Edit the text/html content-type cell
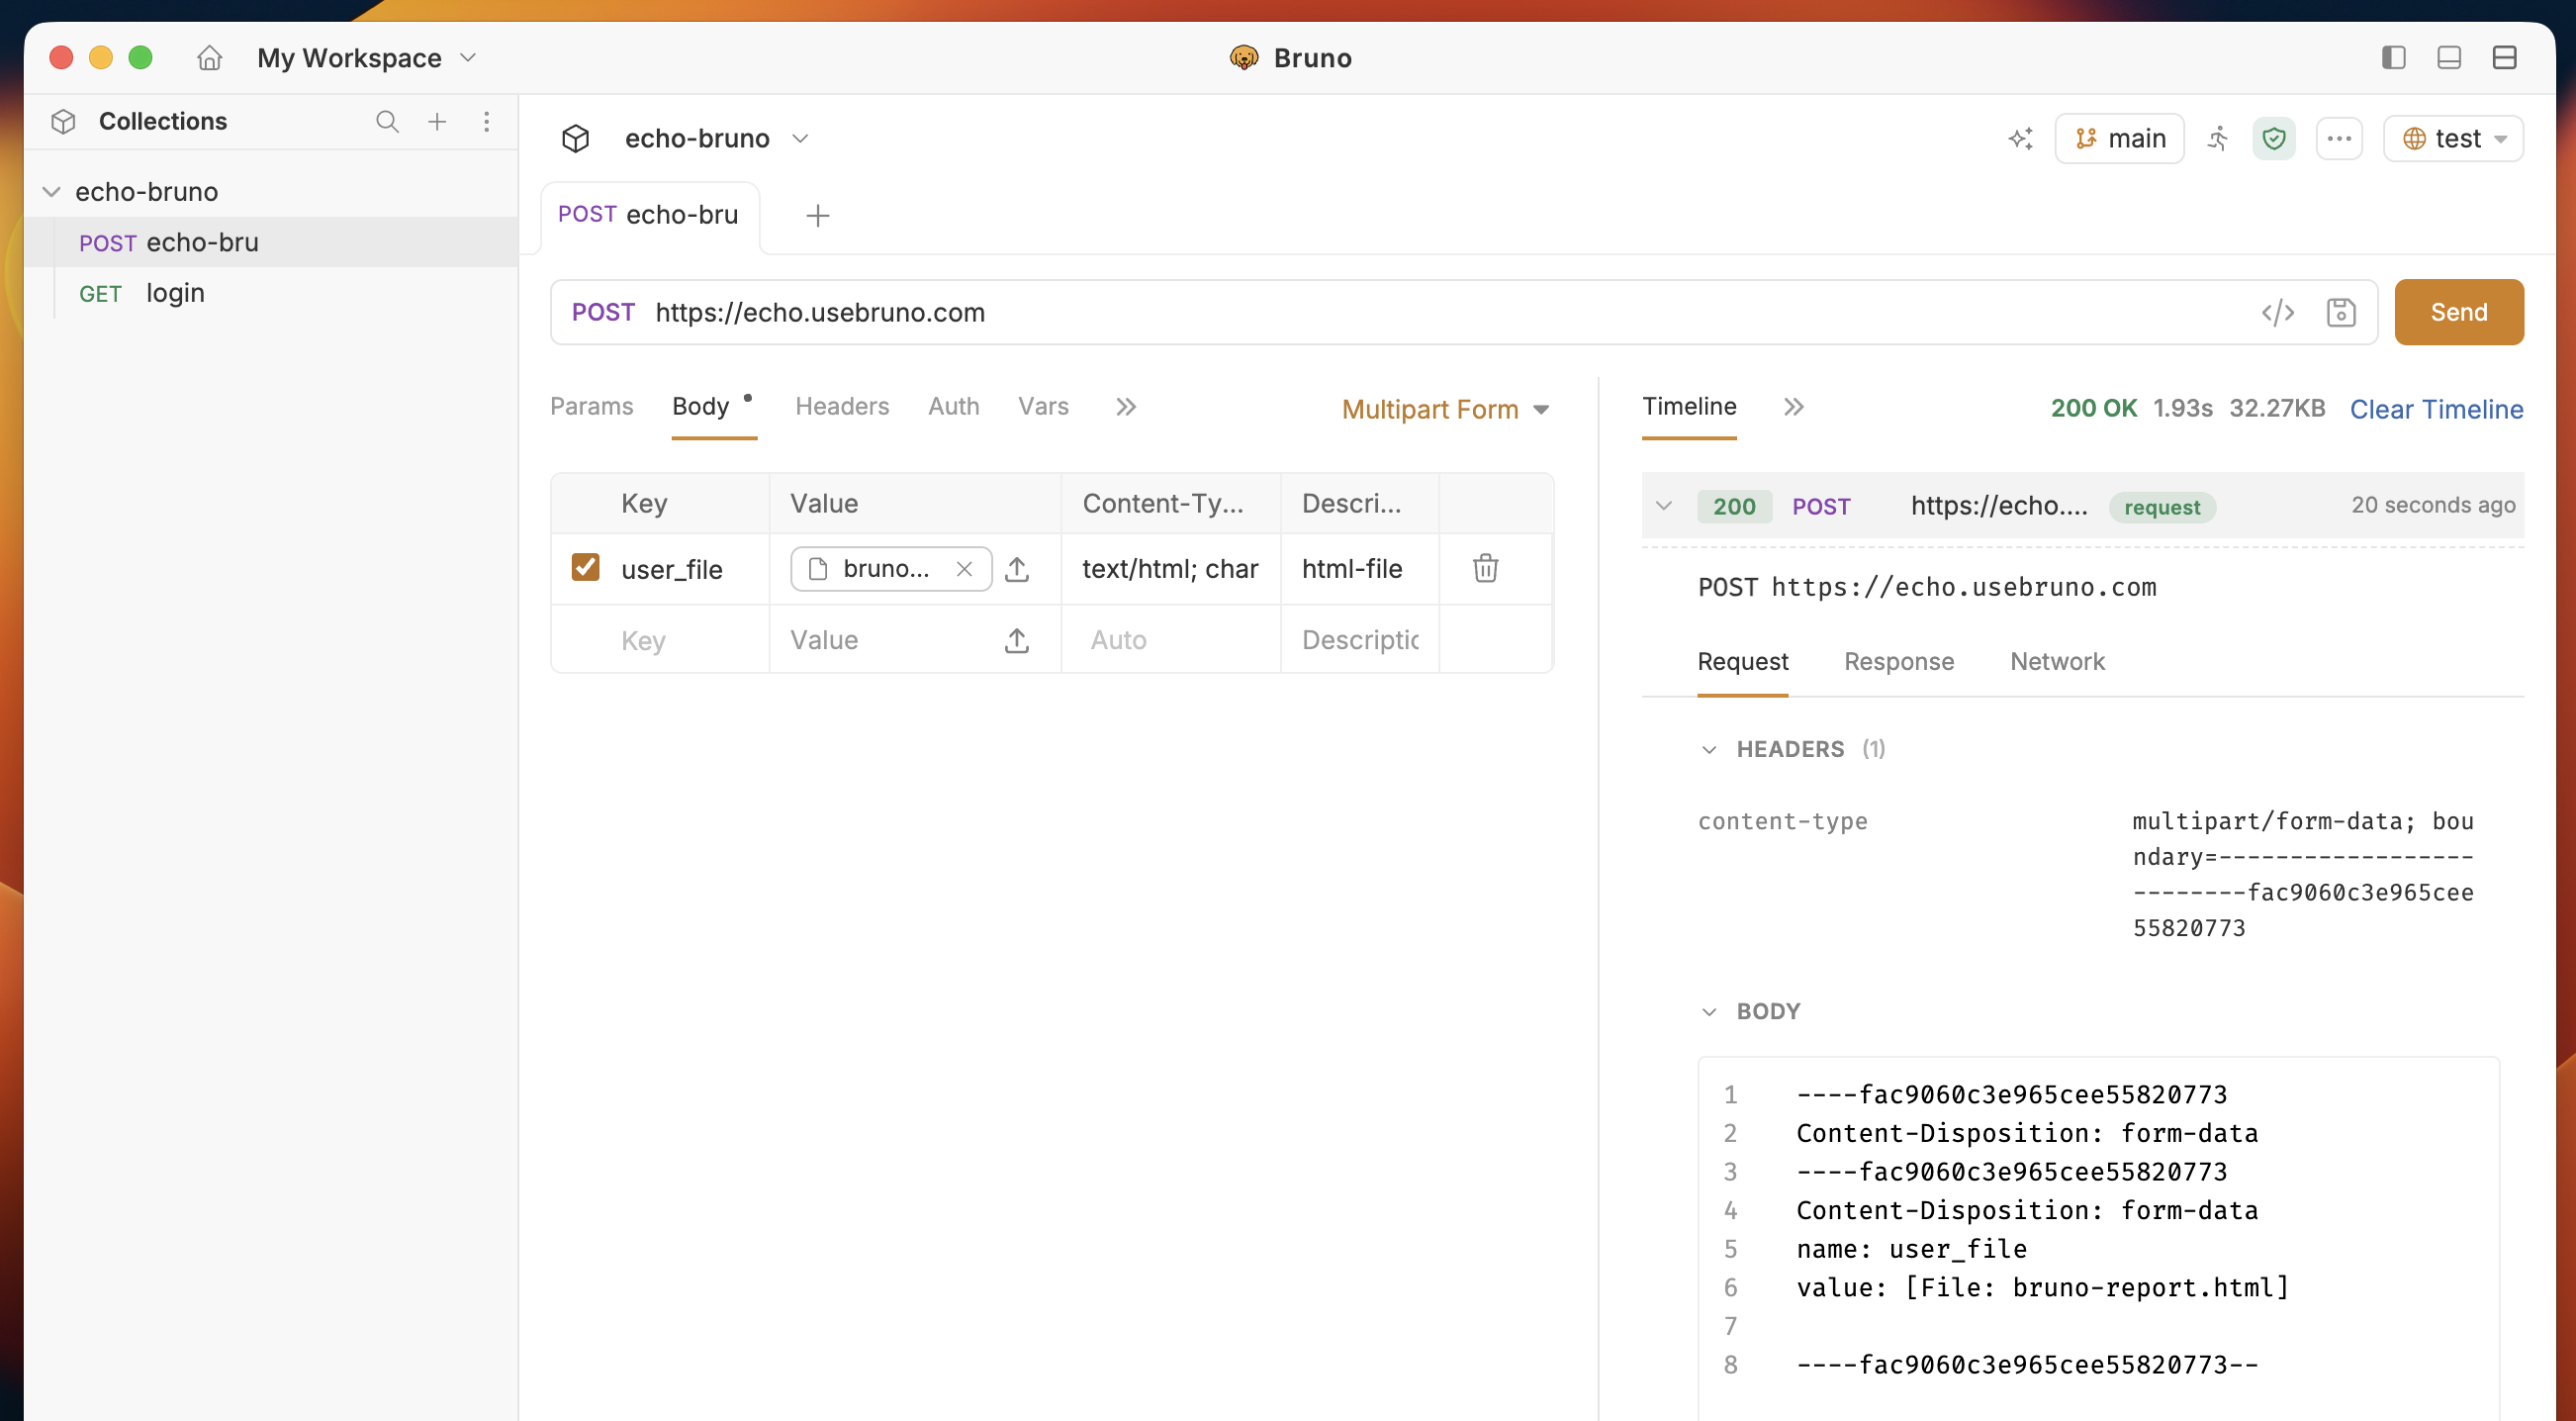The height and width of the screenshot is (1421, 2576). click(1170, 569)
